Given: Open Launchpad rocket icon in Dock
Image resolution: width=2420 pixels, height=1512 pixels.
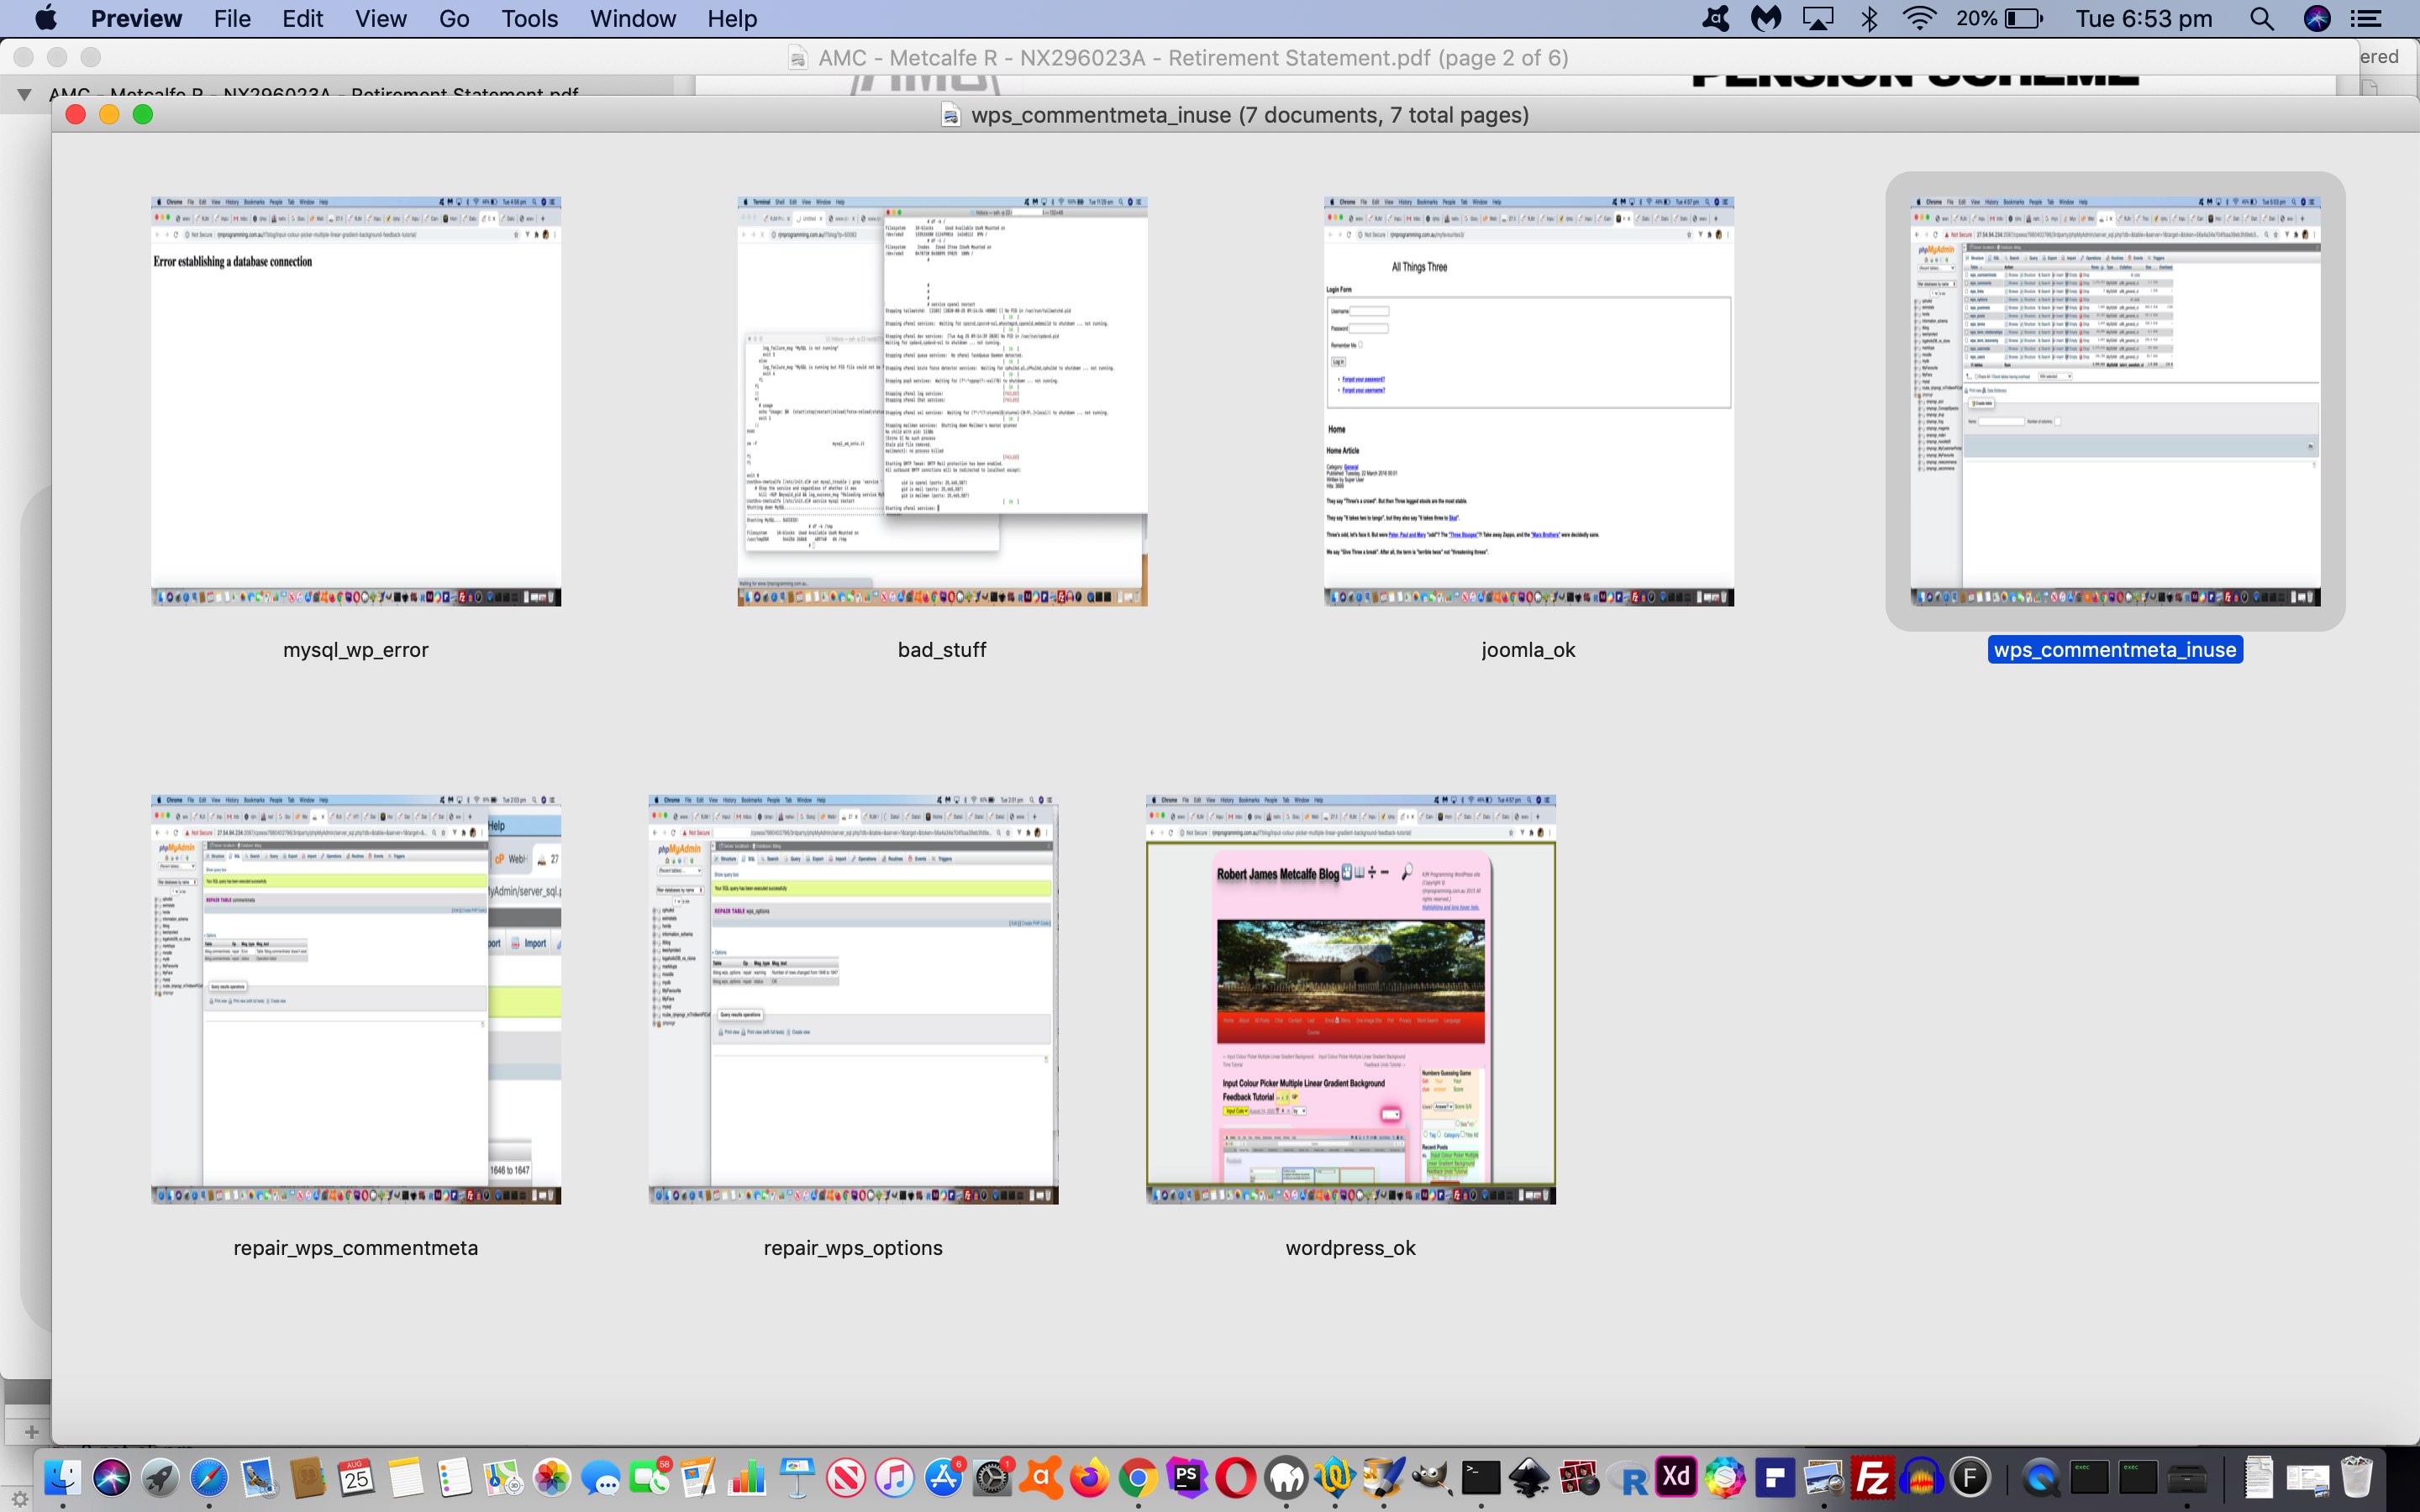Looking at the screenshot, I should tap(160, 1477).
